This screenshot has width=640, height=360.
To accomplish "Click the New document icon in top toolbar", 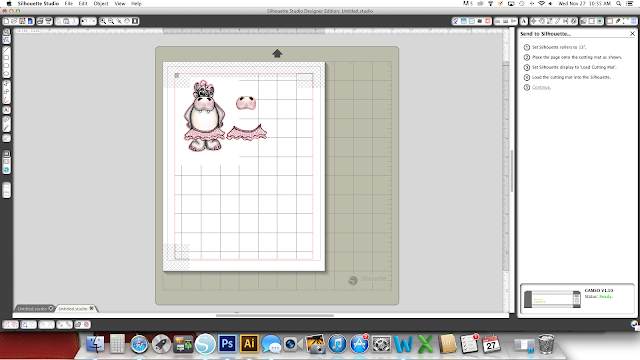I will coord(7,21).
